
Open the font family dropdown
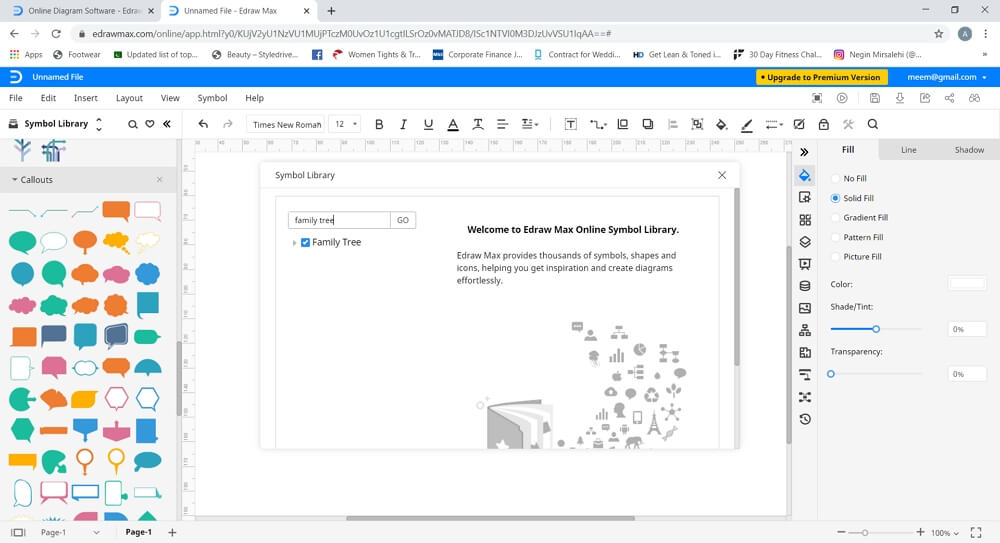pos(286,124)
